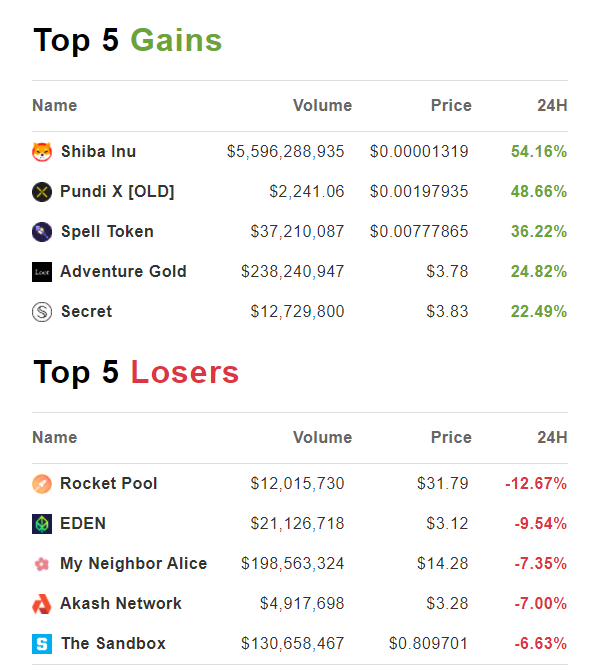The image size is (600, 665).
Task: Click the Rocket Pool coin icon
Action: click(x=41, y=484)
